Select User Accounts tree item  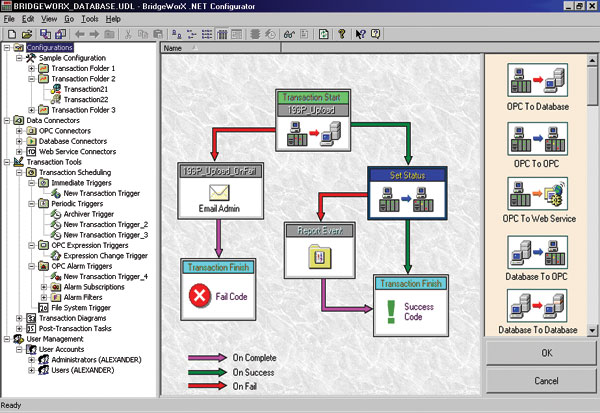tap(61, 349)
